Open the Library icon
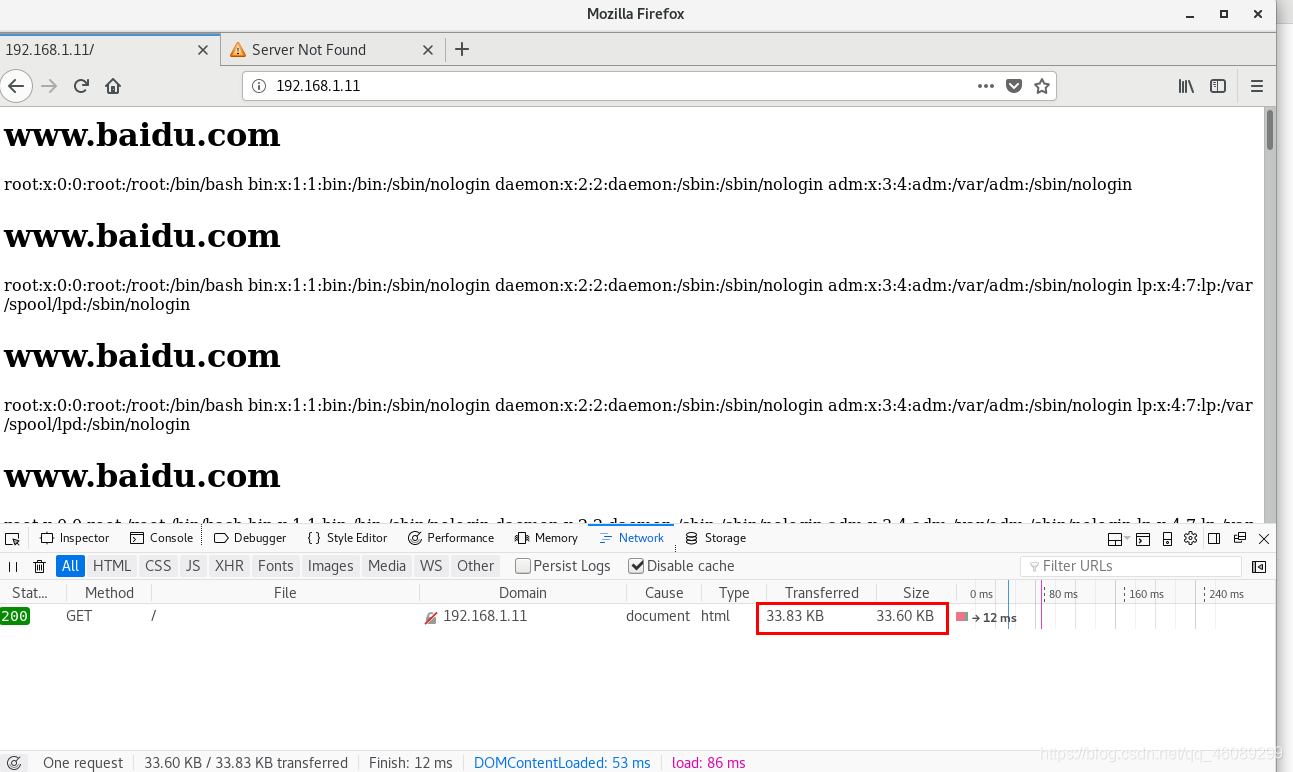 click(x=1186, y=86)
